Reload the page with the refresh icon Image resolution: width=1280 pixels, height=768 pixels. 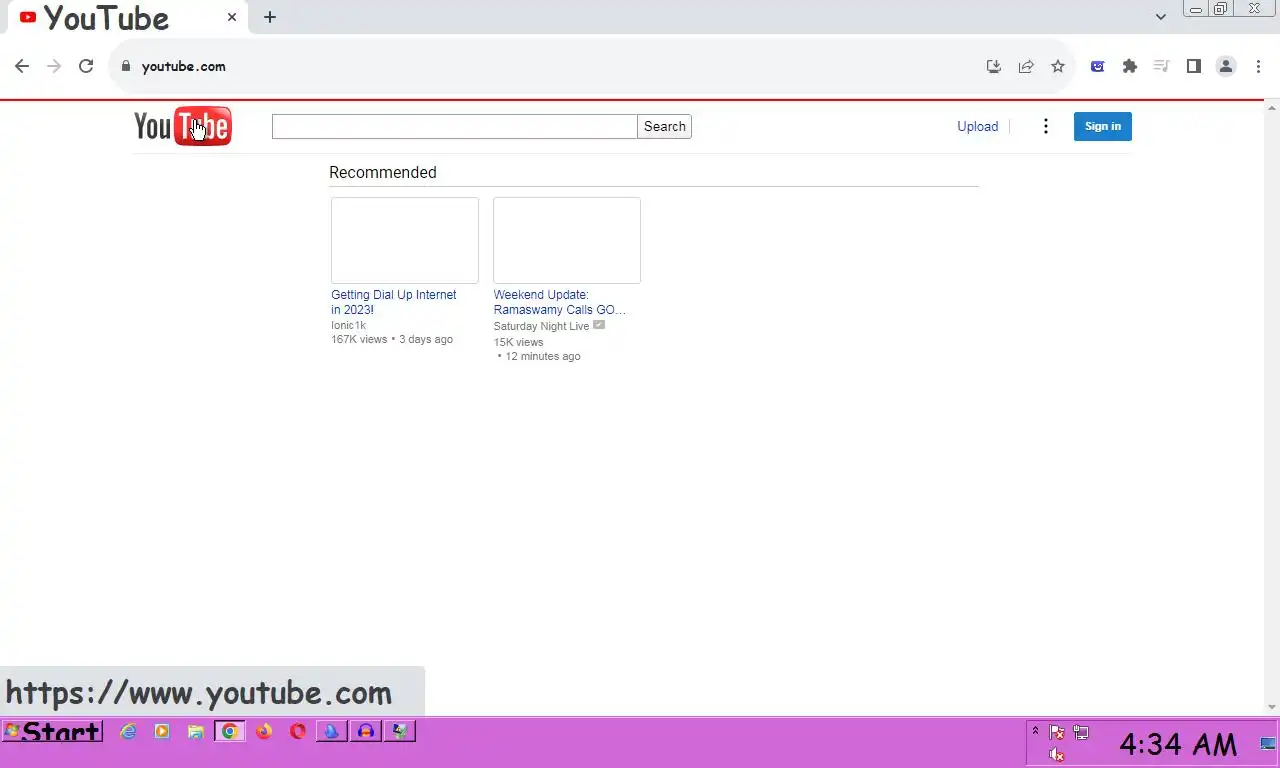tap(86, 66)
